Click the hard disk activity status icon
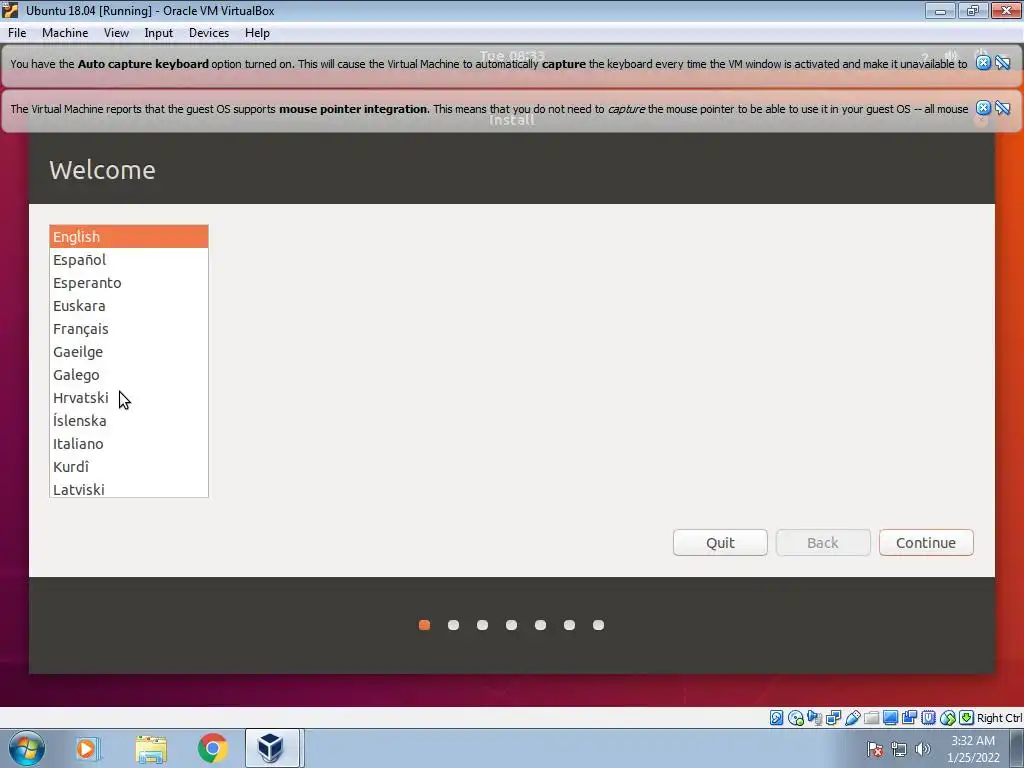 (776, 718)
